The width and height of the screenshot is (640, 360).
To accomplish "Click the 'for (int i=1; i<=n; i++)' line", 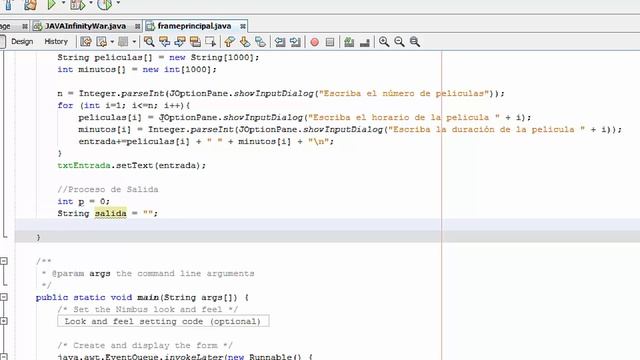I will point(124,105).
